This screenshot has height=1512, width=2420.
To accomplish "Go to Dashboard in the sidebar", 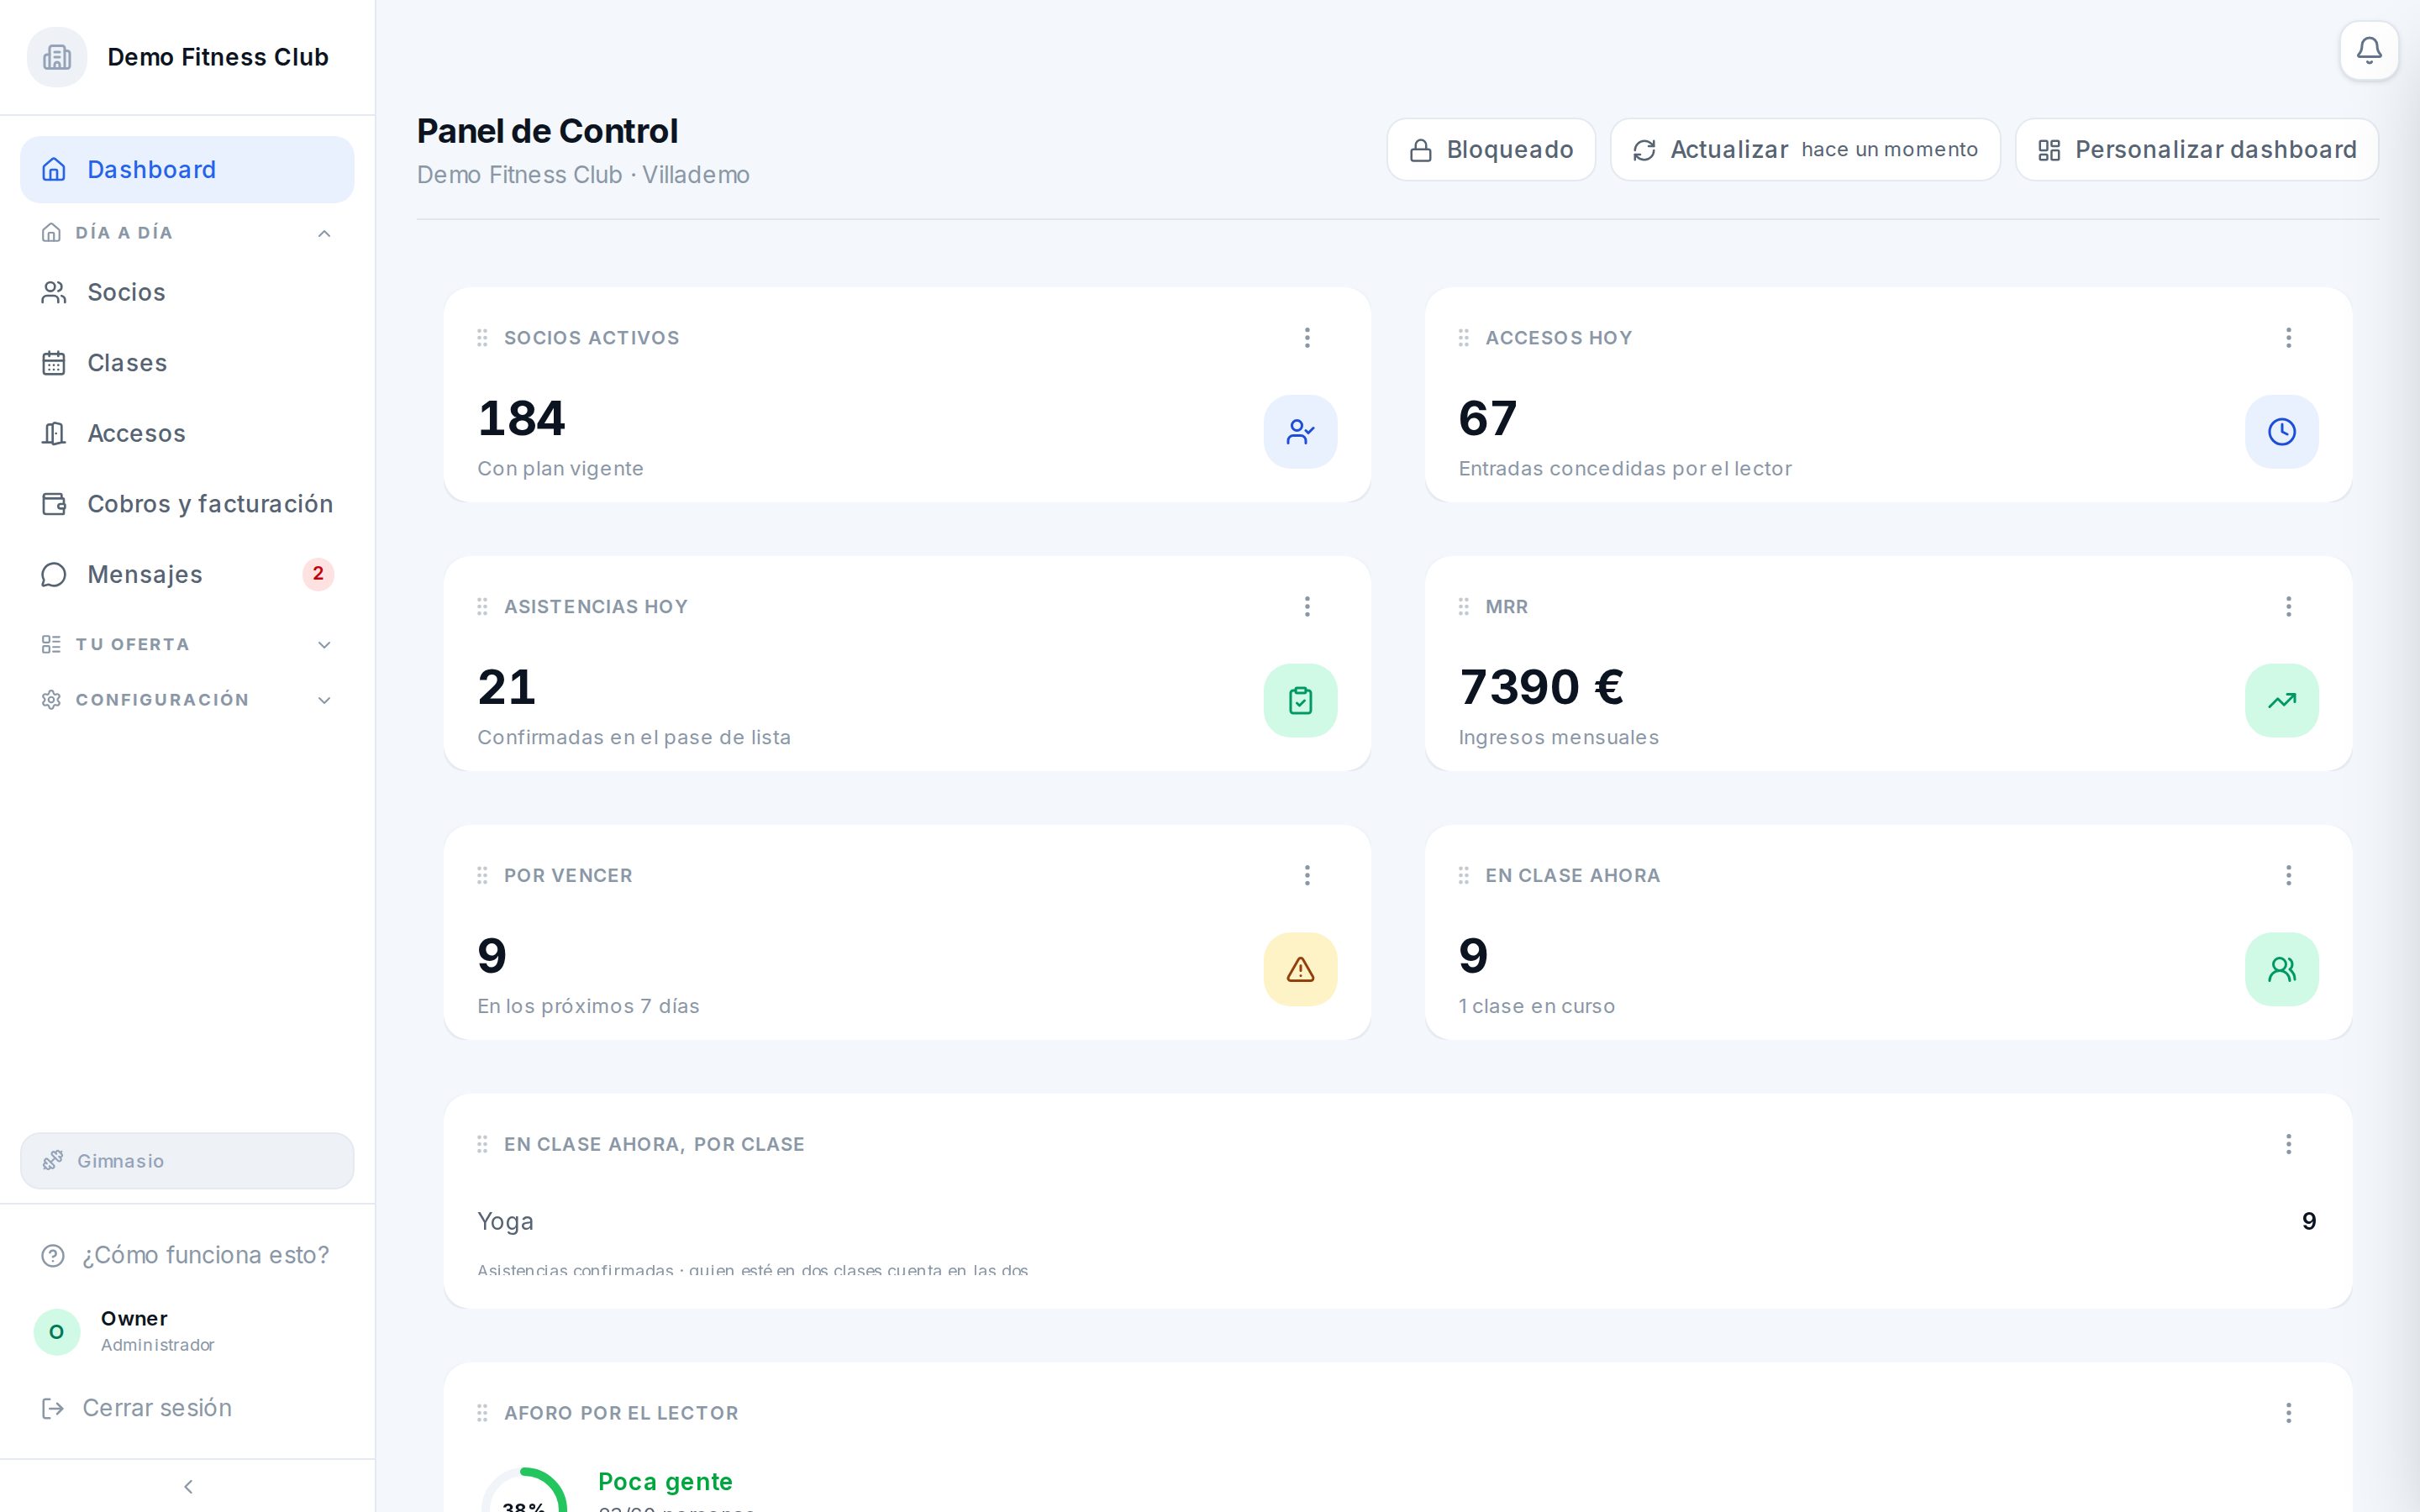I will click(x=187, y=170).
